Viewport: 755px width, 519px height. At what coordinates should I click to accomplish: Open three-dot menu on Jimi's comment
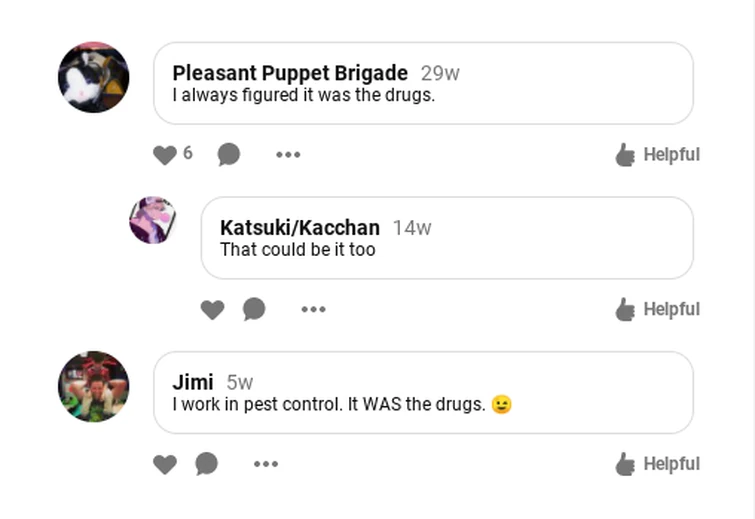266,464
